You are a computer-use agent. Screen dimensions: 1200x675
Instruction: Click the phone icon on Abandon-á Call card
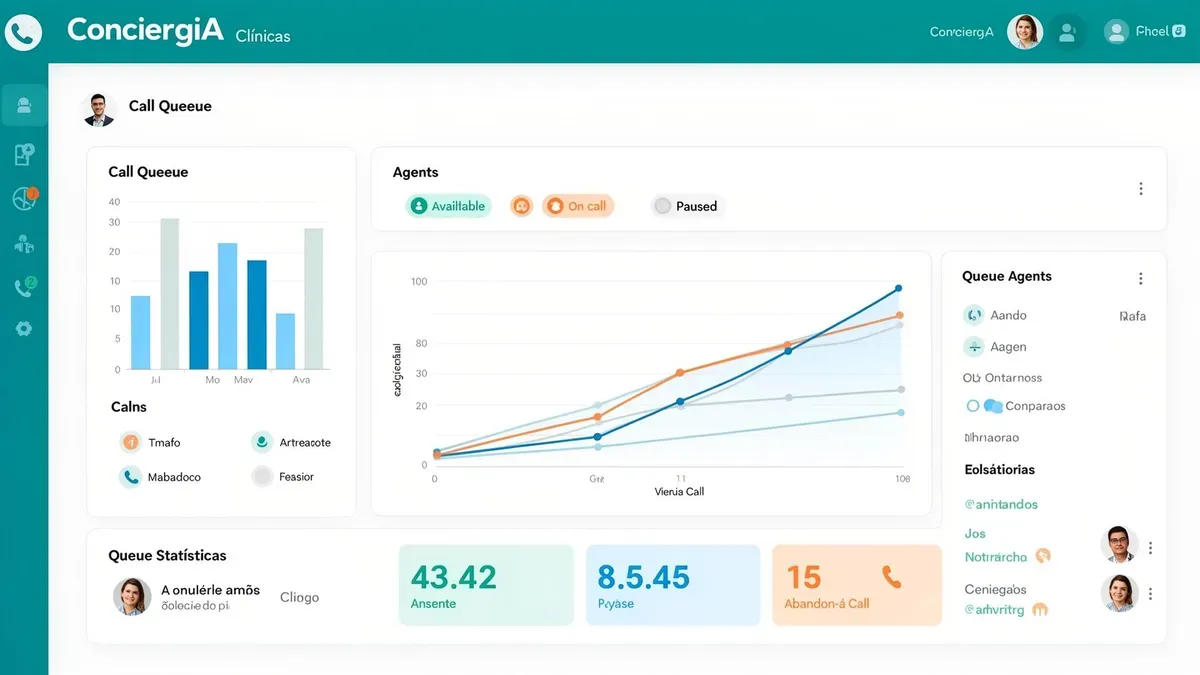pos(892,576)
